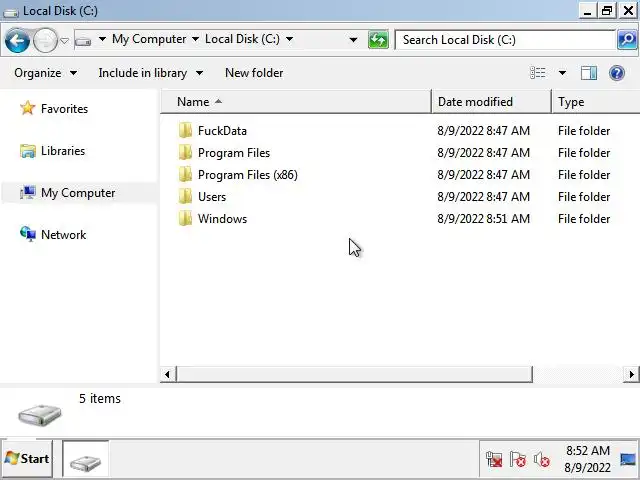Sort by the Type column header
The height and width of the screenshot is (480, 640).
tap(596, 102)
